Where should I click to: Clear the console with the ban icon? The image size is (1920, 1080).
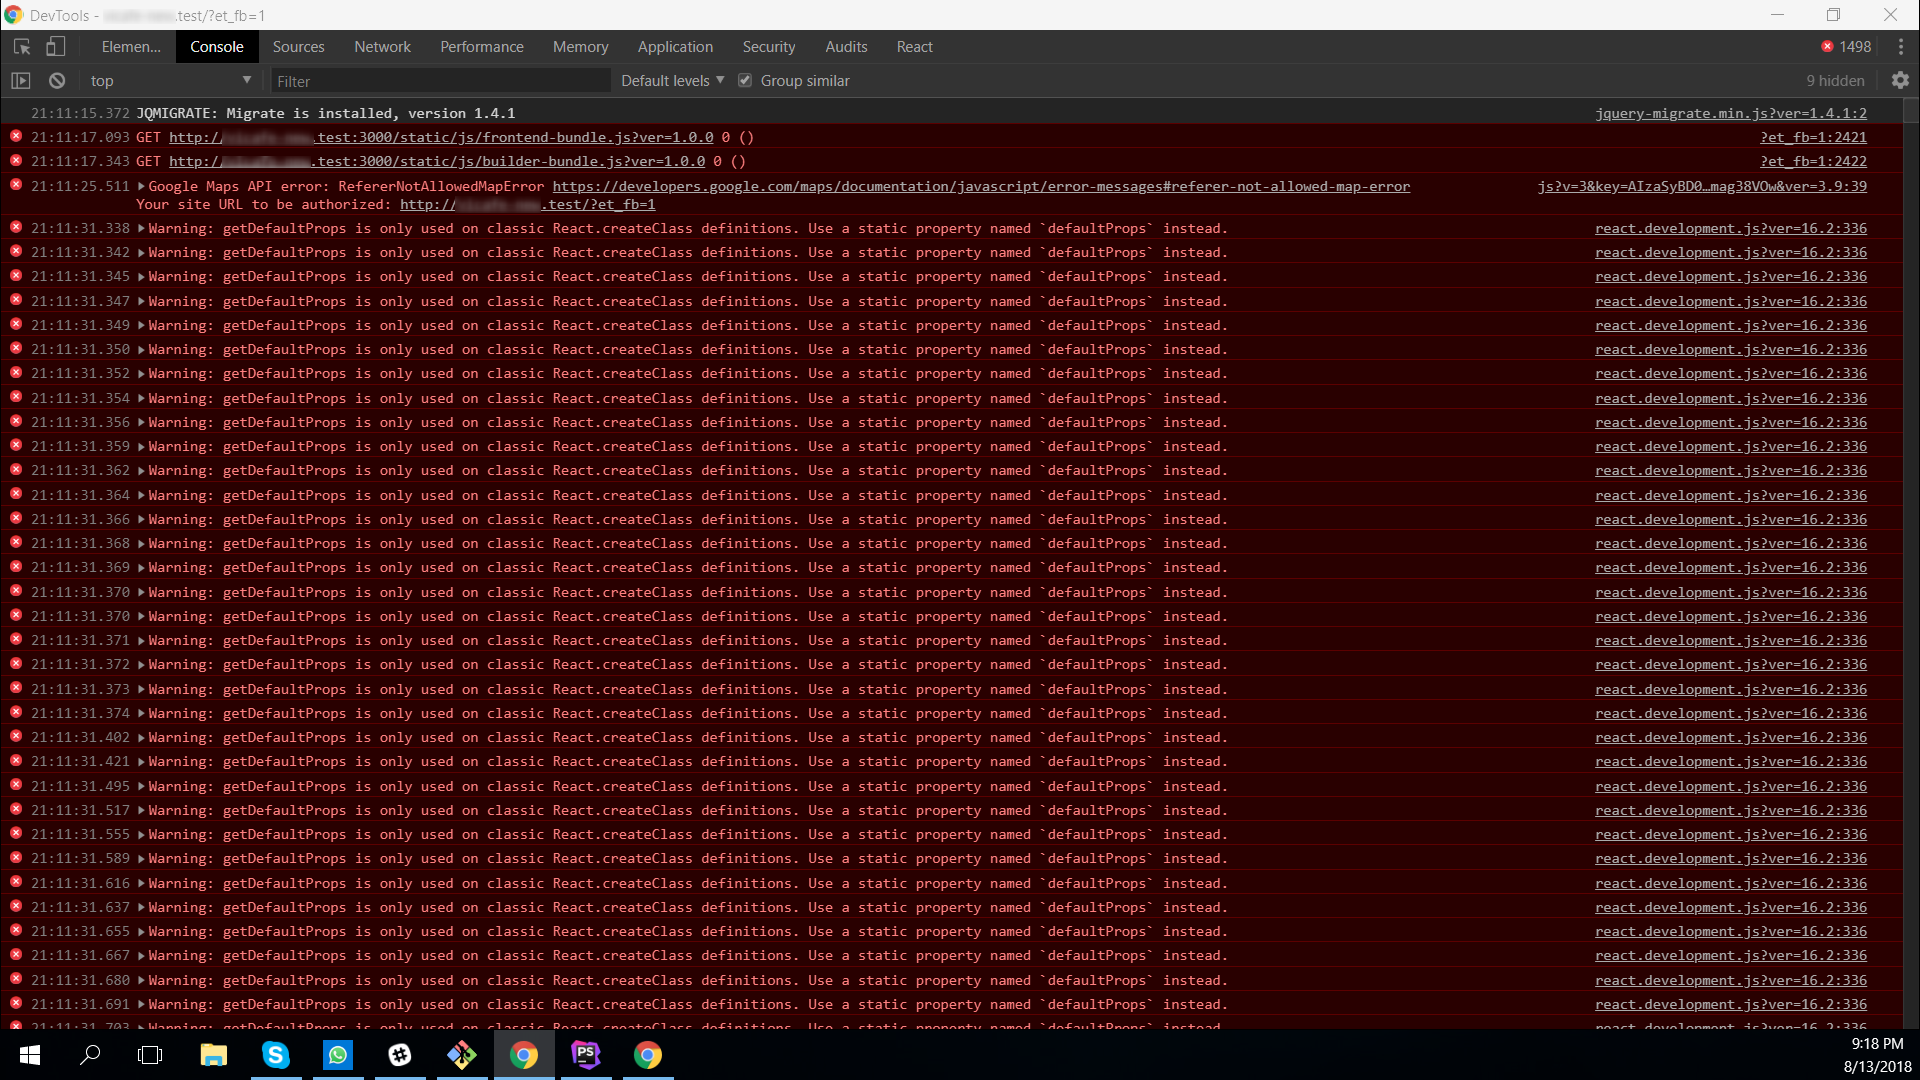(x=57, y=81)
